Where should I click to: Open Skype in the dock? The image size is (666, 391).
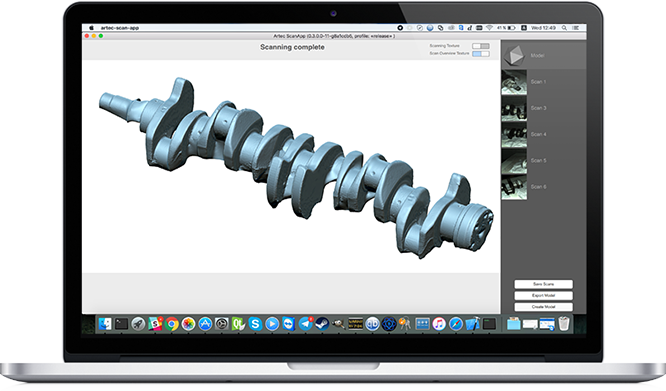255,324
